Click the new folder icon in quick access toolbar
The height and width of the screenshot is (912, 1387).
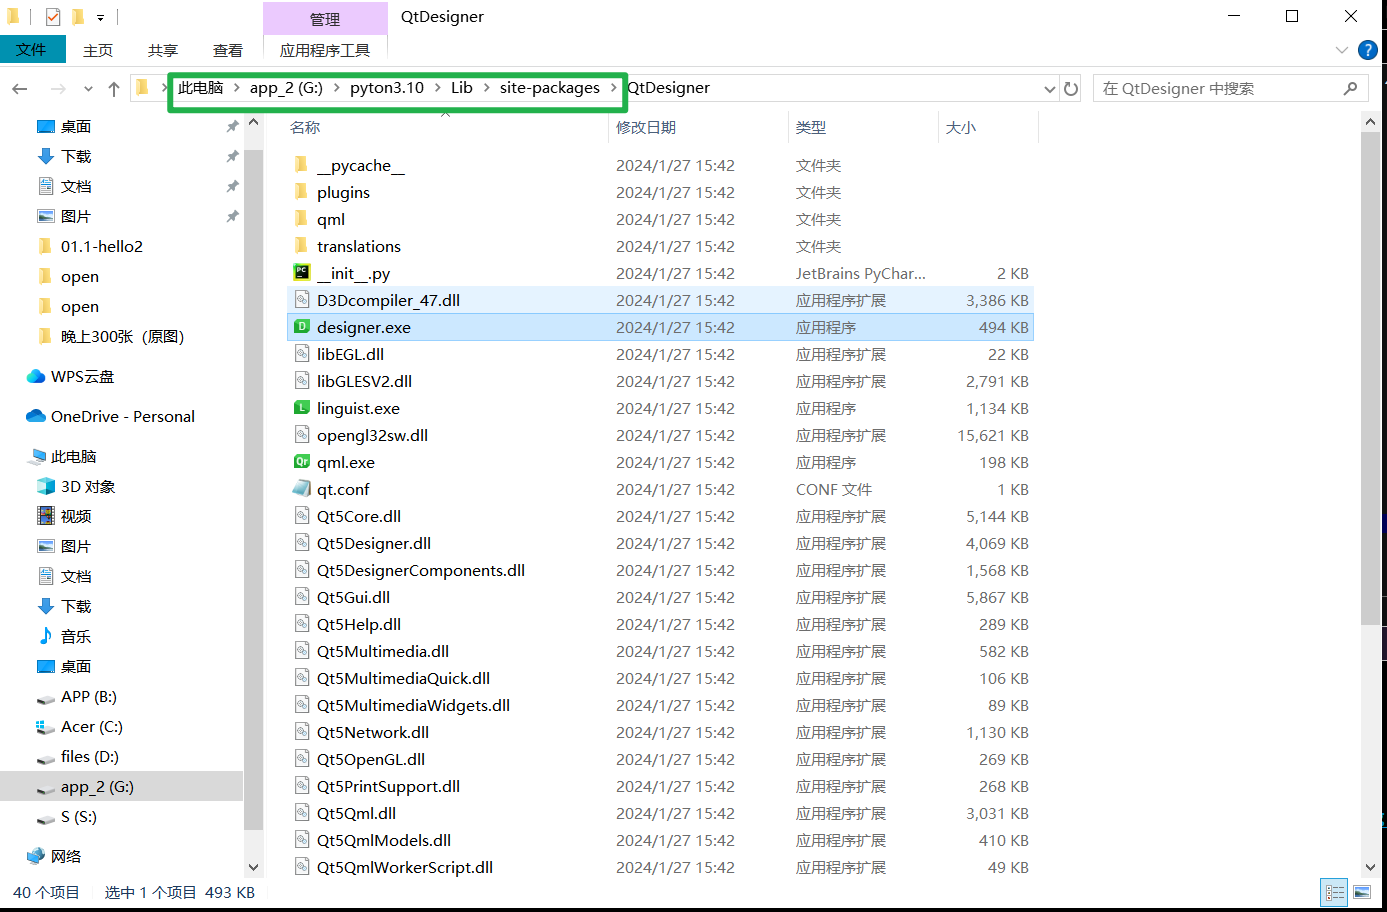[x=78, y=16]
